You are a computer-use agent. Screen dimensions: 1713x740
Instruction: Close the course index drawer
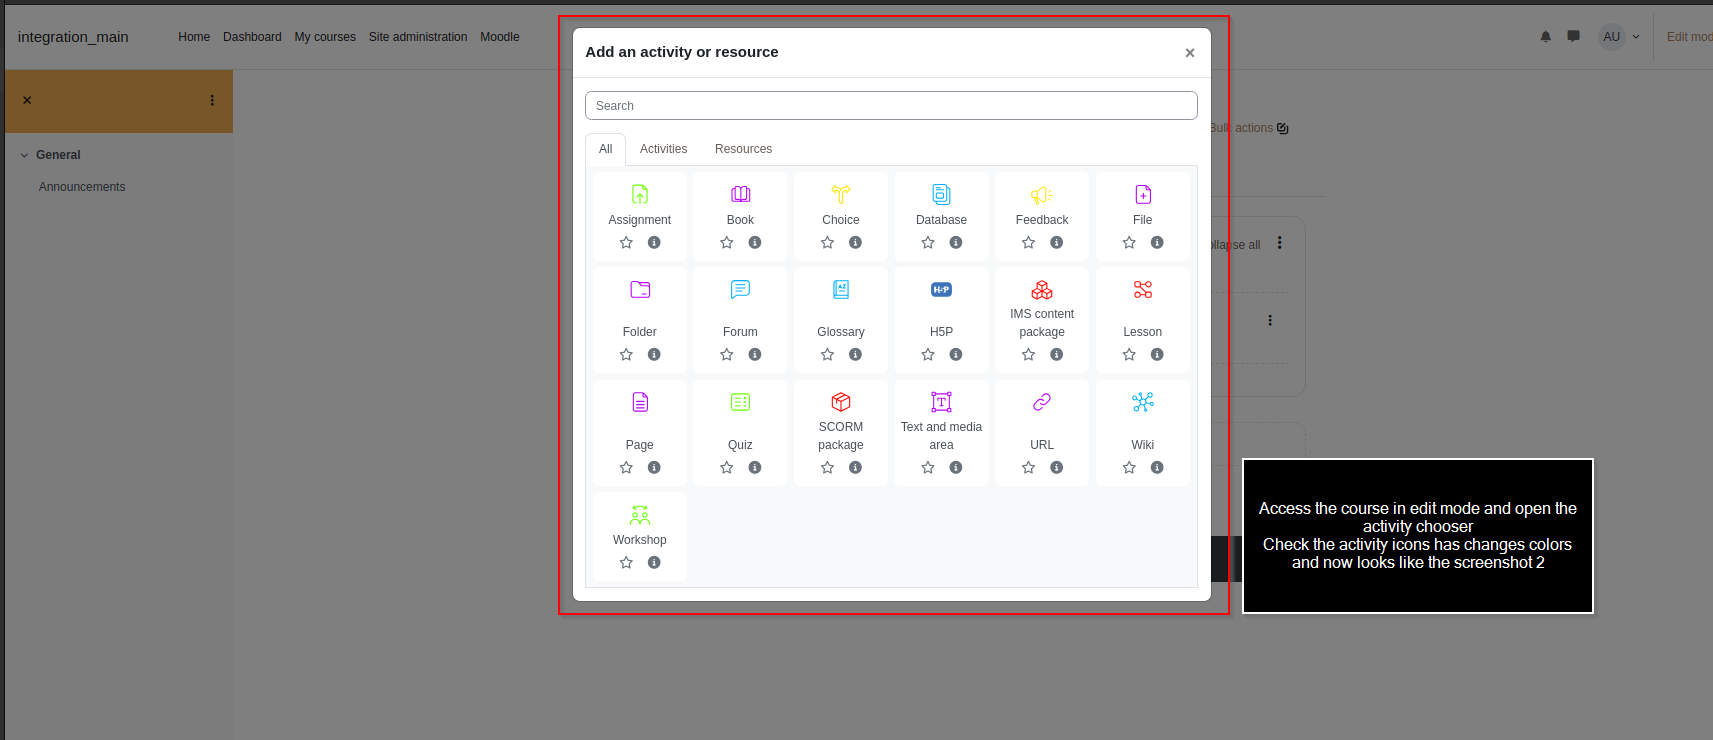[27, 100]
